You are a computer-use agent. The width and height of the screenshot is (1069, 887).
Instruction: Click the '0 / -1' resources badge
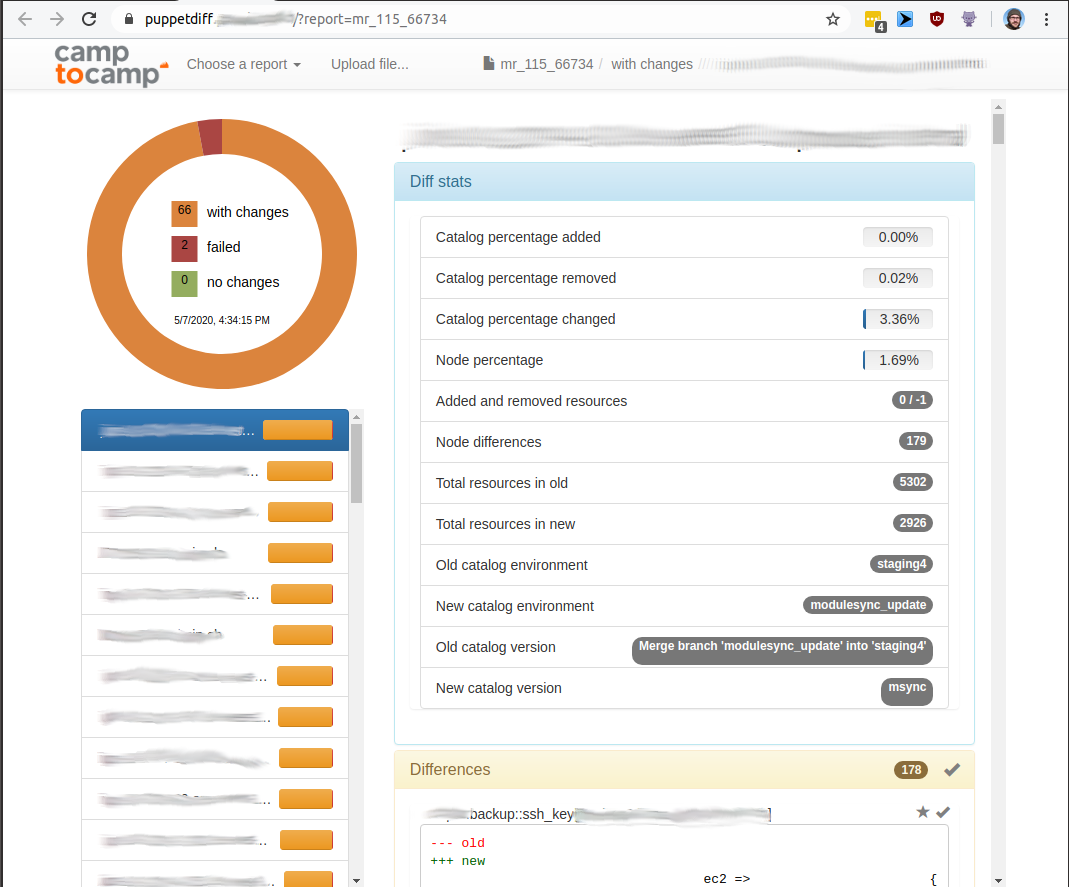pyautogui.click(x=912, y=400)
